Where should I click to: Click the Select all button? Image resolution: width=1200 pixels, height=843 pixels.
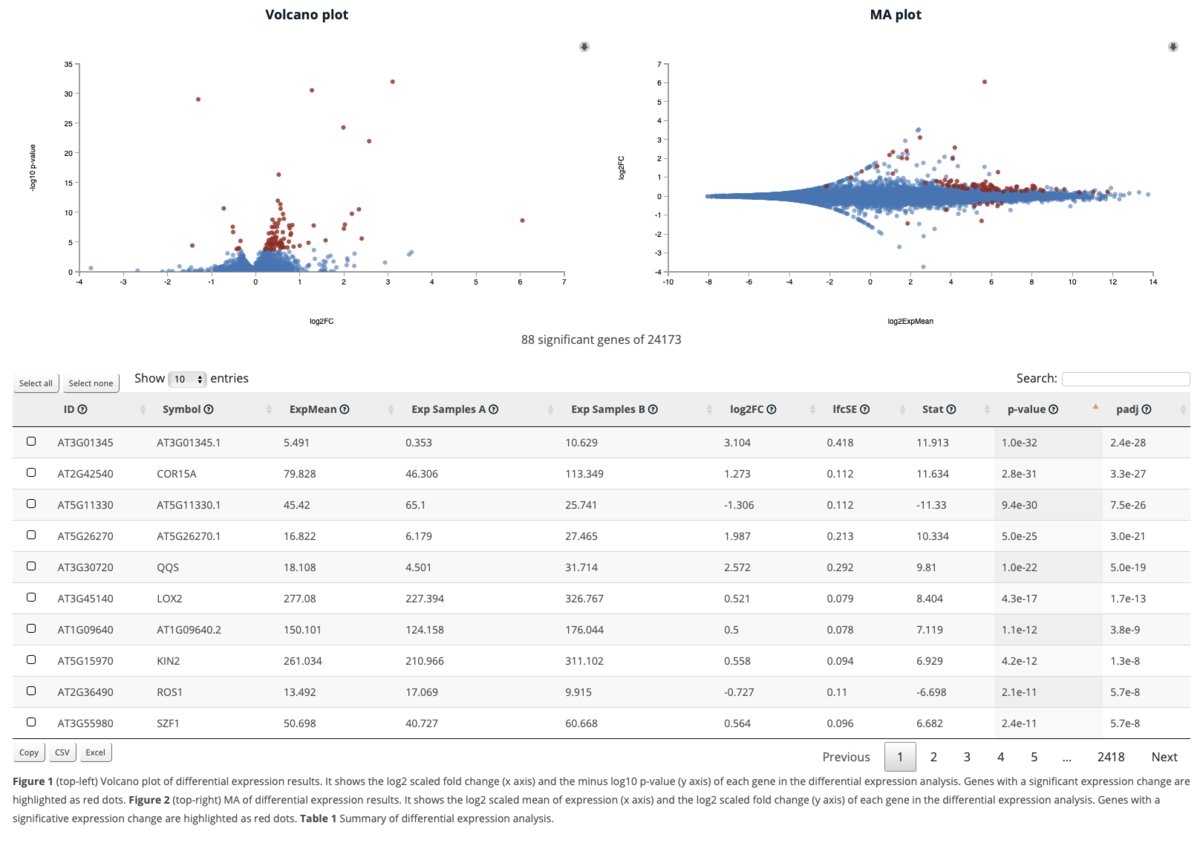click(x=36, y=383)
